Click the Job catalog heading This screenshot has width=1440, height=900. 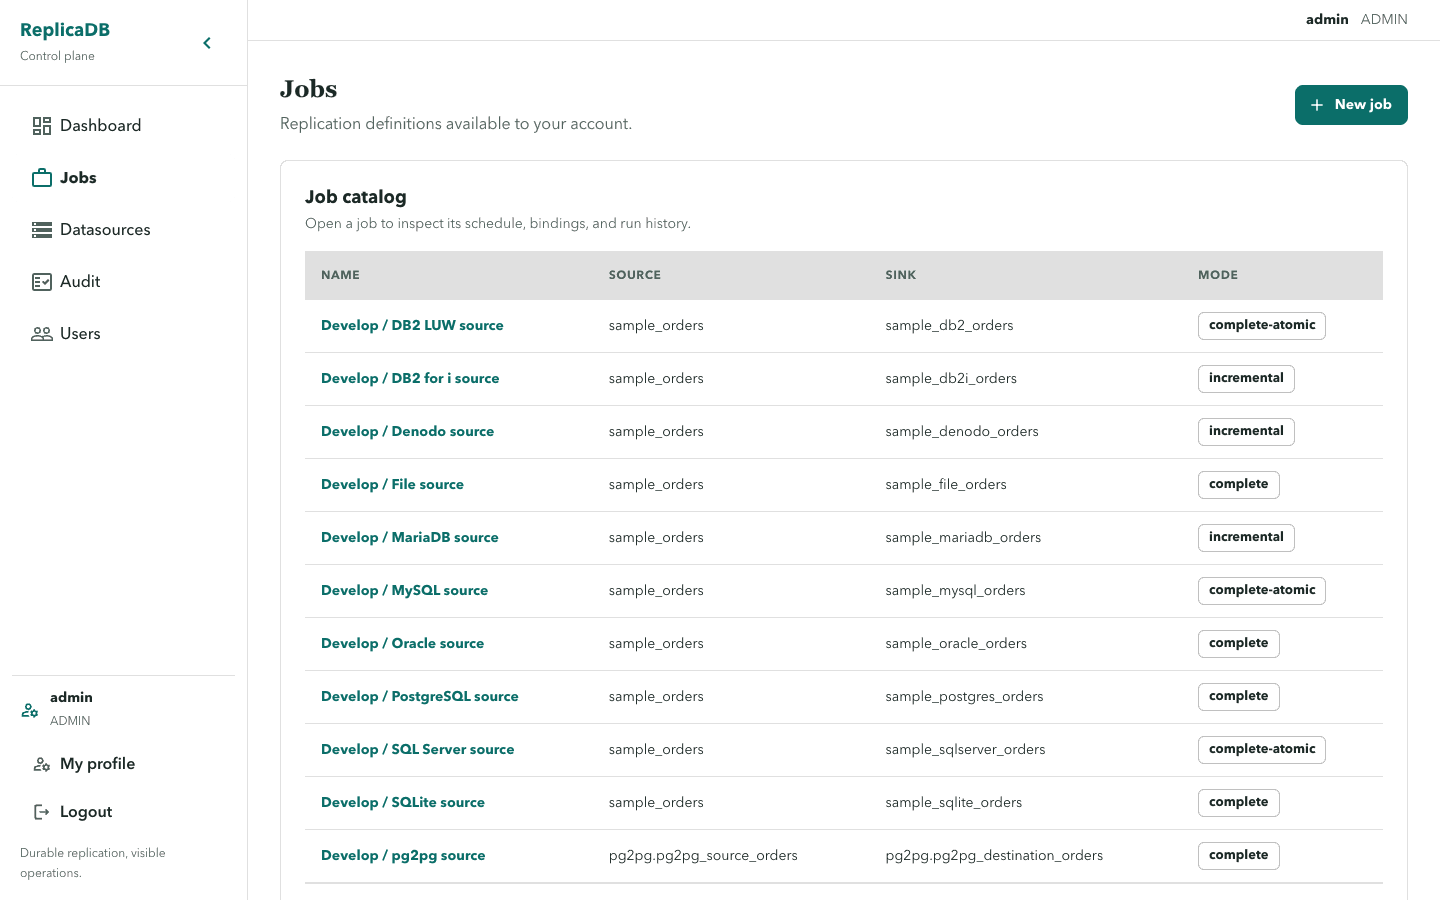click(356, 198)
